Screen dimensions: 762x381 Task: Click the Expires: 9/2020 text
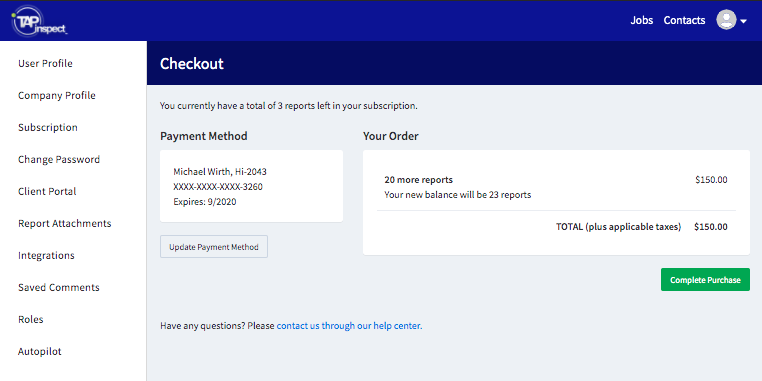coord(205,202)
